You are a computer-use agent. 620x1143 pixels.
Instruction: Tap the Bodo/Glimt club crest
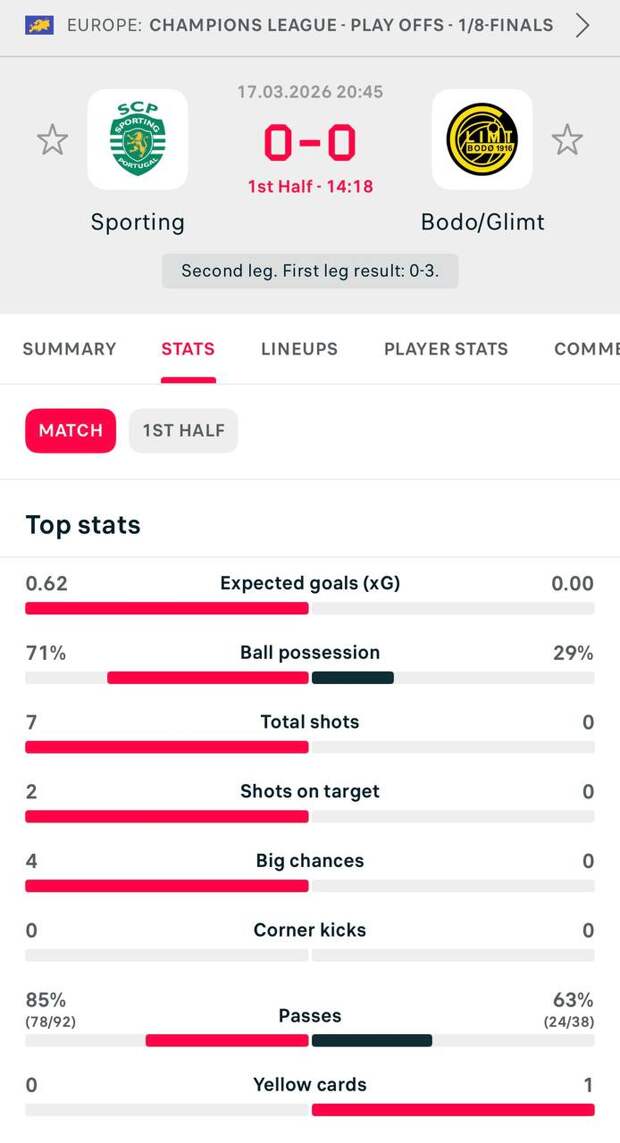point(481,139)
